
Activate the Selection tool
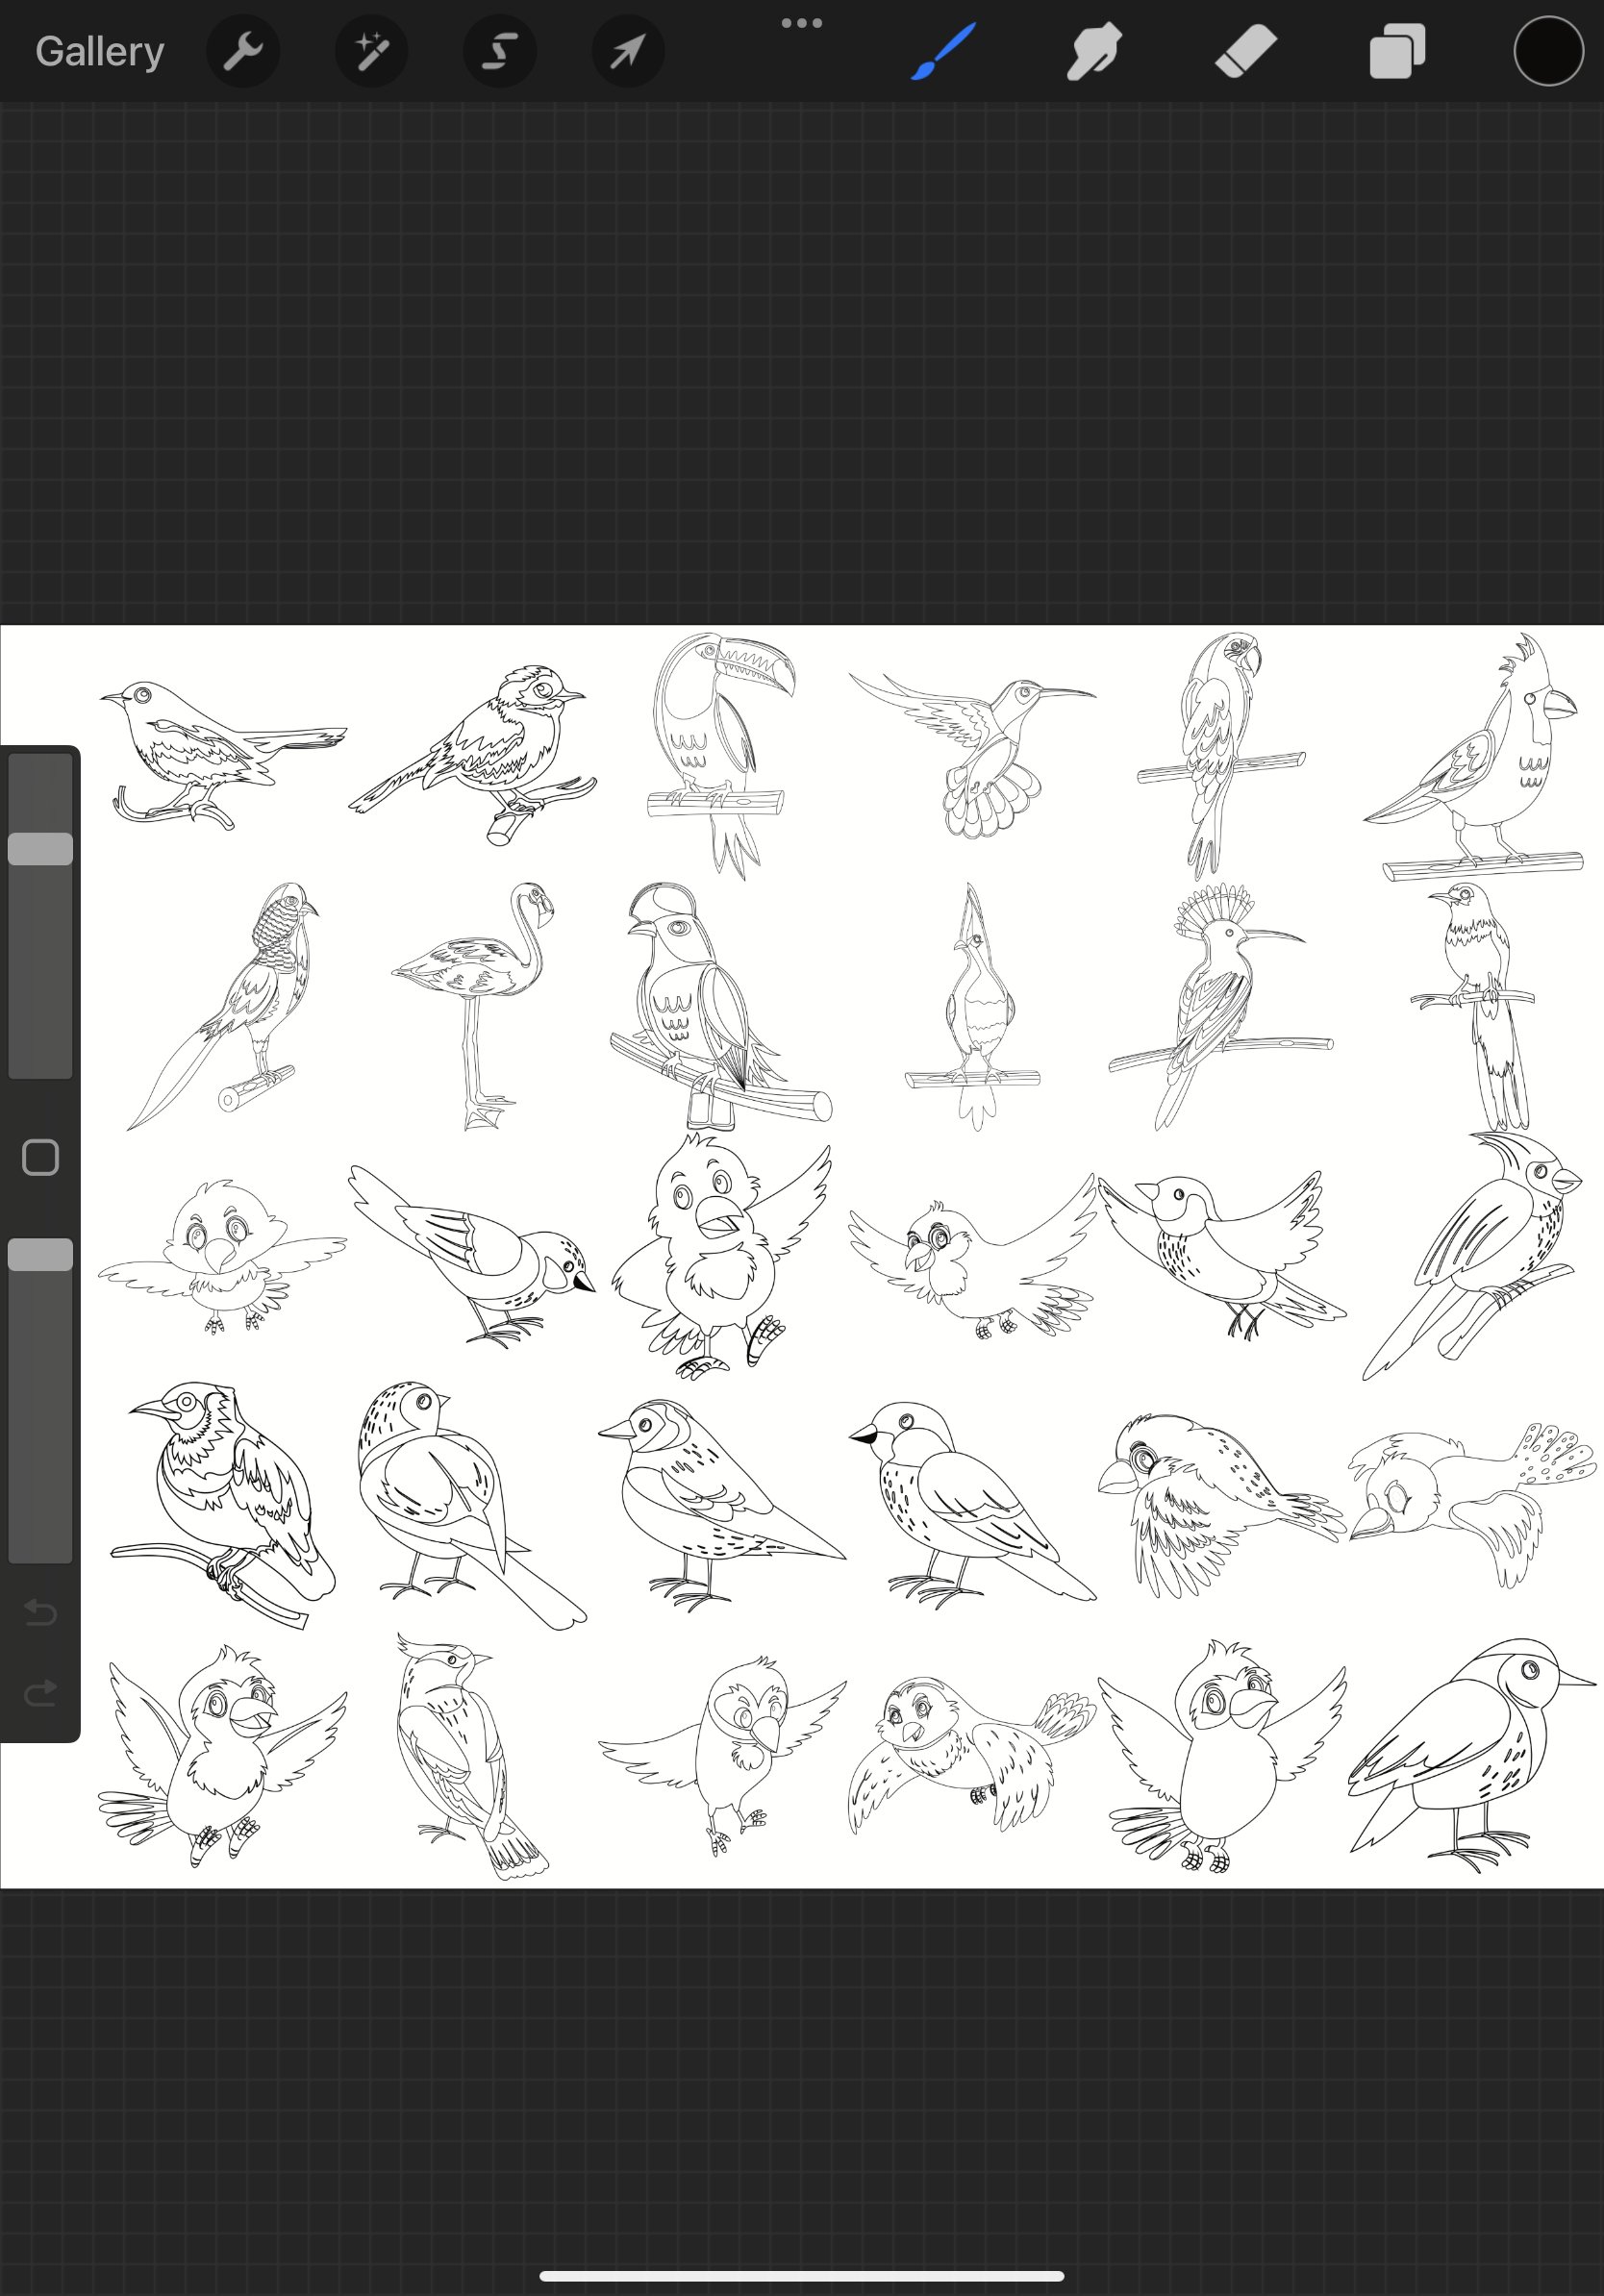[x=499, y=51]
